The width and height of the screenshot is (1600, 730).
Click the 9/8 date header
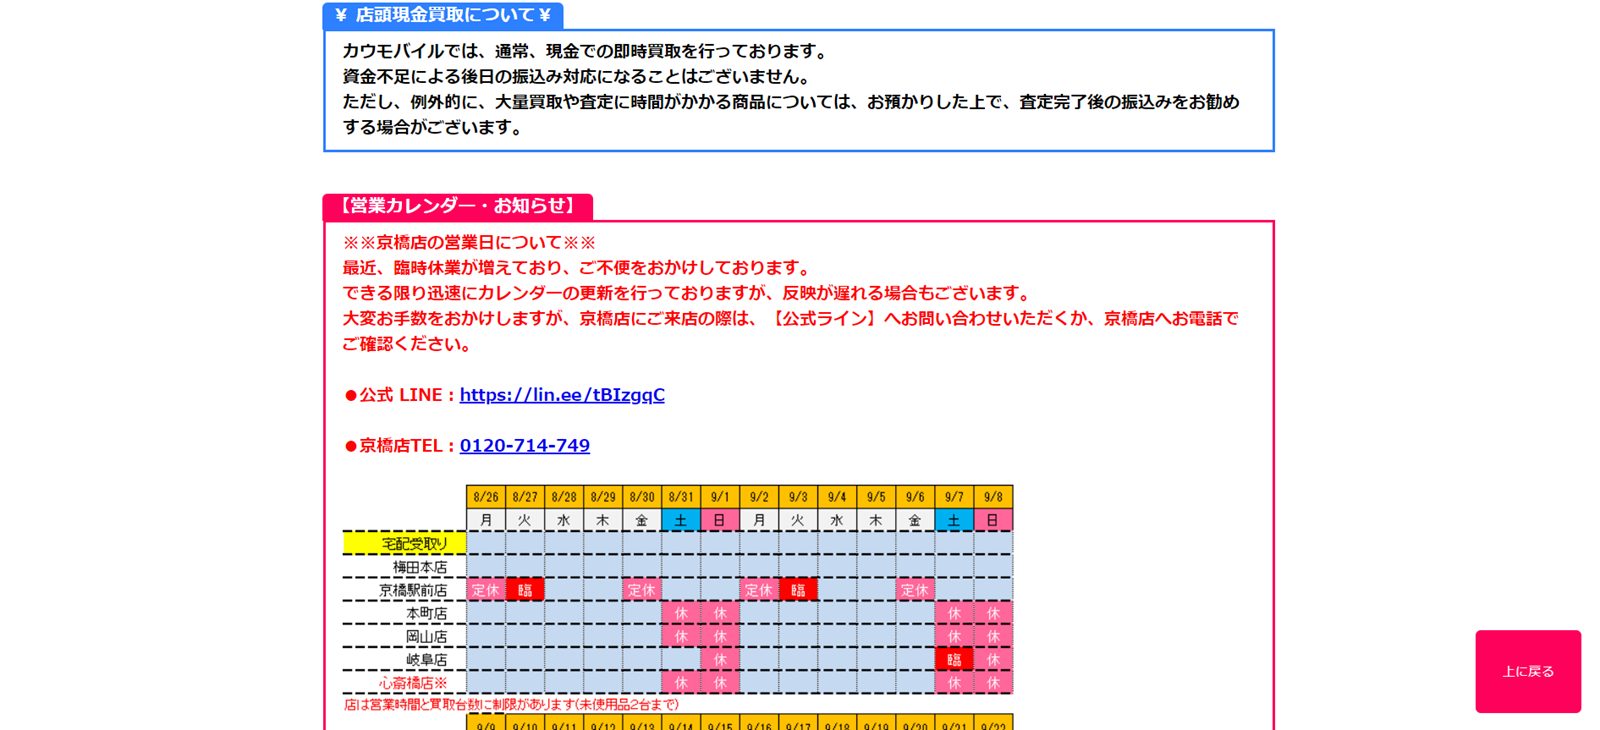tap(993, 497)
